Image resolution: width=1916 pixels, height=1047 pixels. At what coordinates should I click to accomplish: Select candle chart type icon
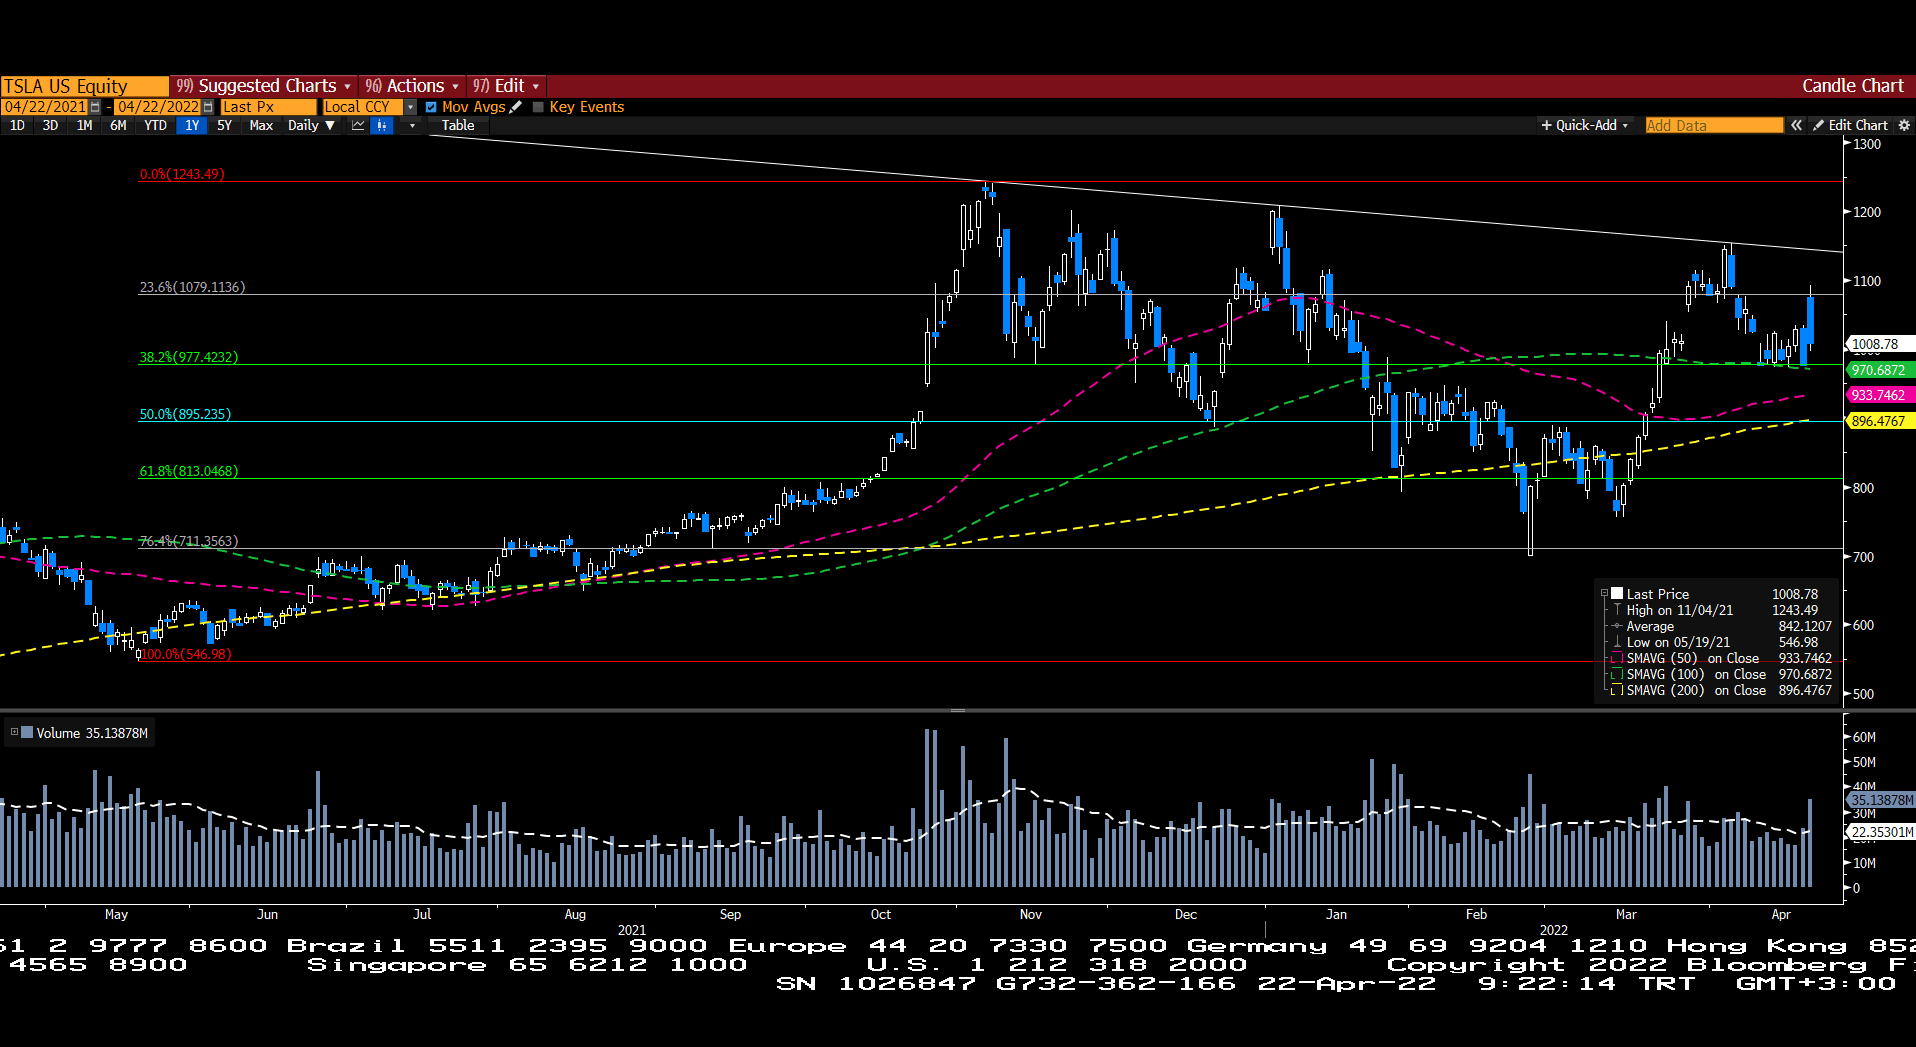point(382,125)
